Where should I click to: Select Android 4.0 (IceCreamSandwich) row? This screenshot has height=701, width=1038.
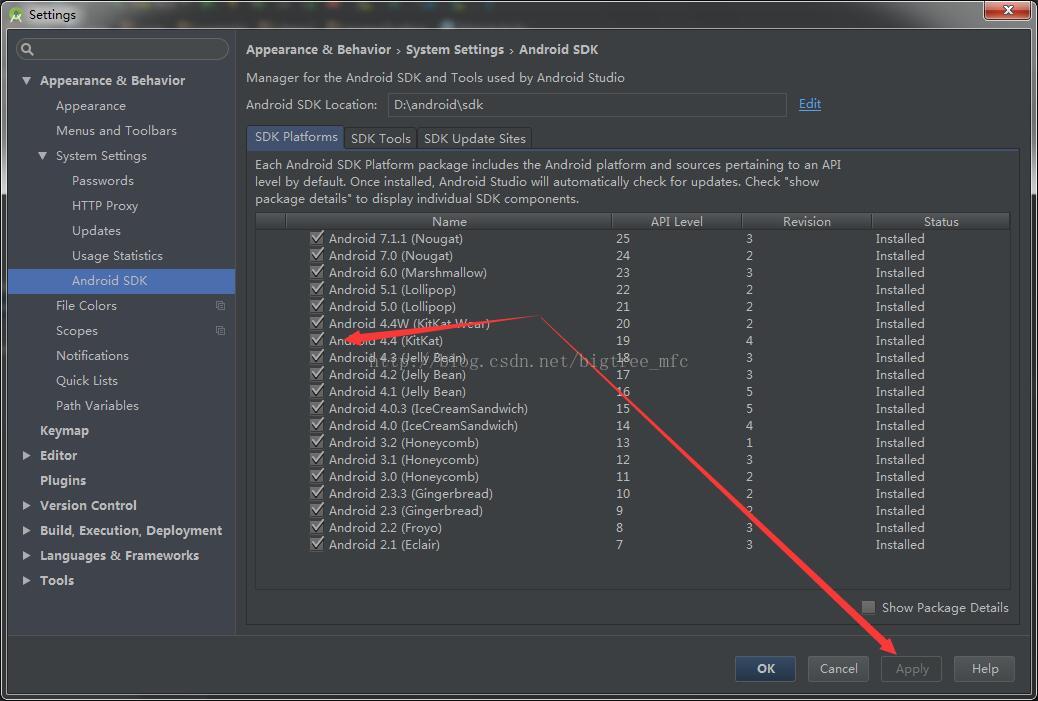(633, 426)
